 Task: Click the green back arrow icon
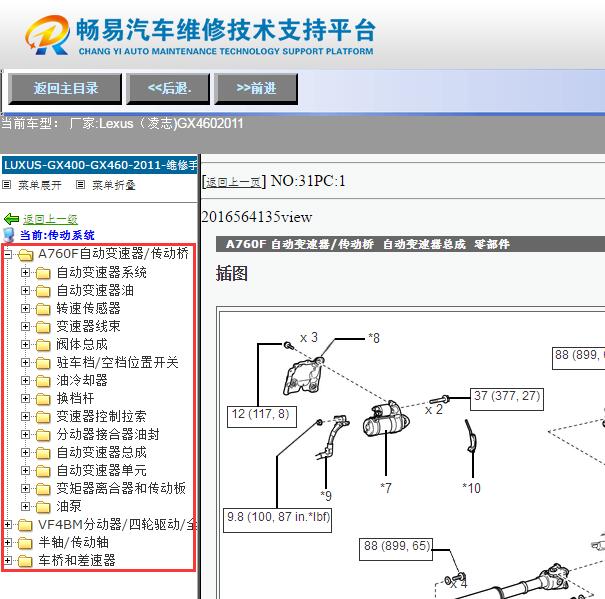pos(11,219)
